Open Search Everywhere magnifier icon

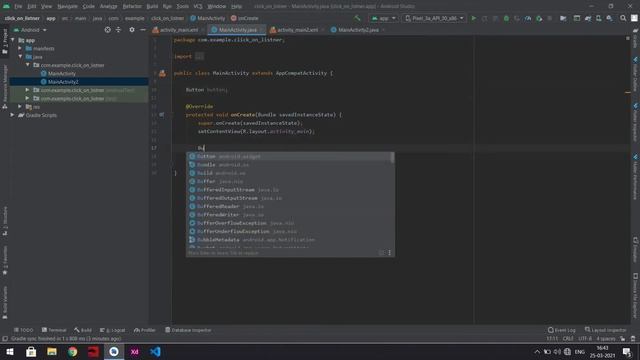(623, 18)
